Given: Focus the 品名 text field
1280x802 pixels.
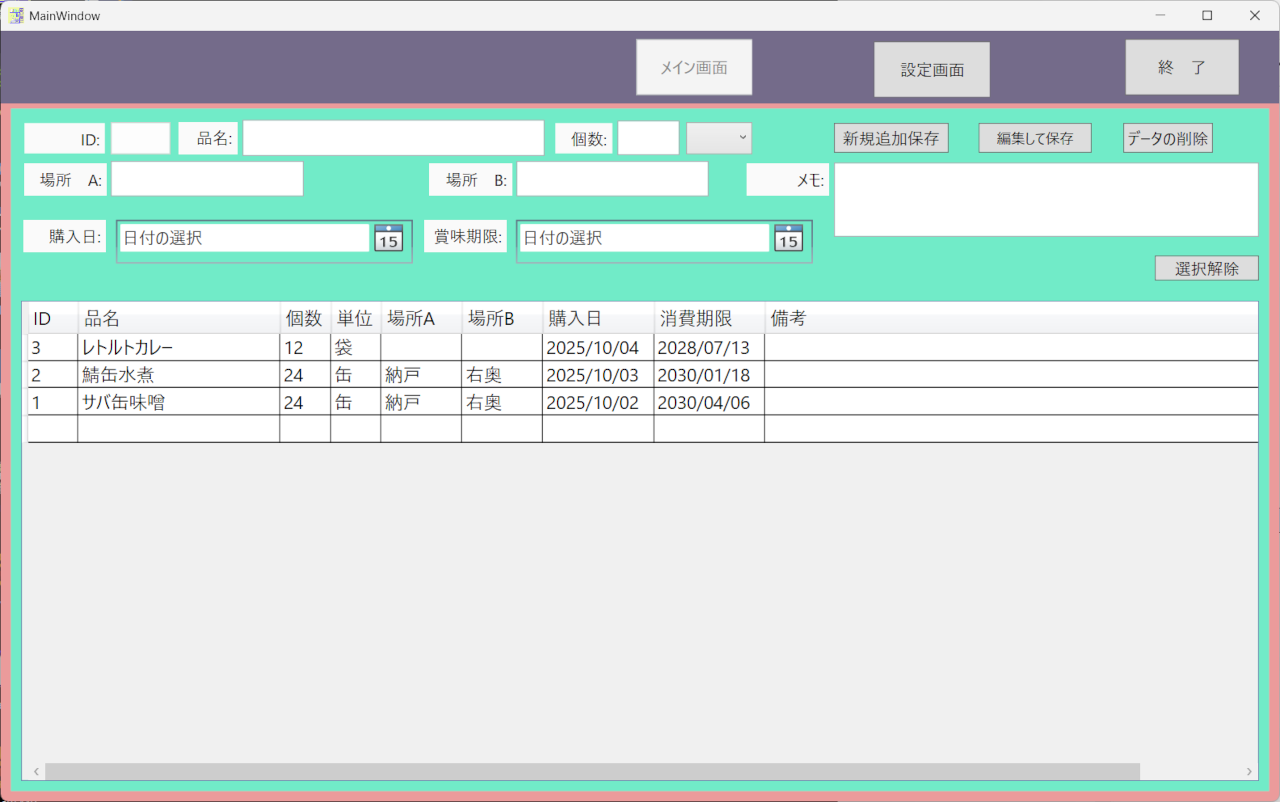Looking at the screenshot, I should (392, 138).
